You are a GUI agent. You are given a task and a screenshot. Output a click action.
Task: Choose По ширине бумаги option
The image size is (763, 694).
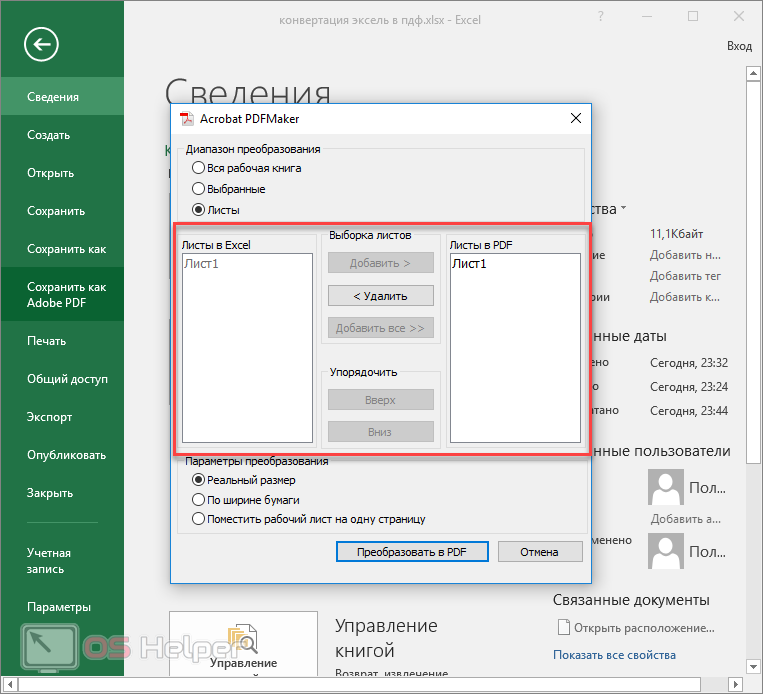pos(246,500)
